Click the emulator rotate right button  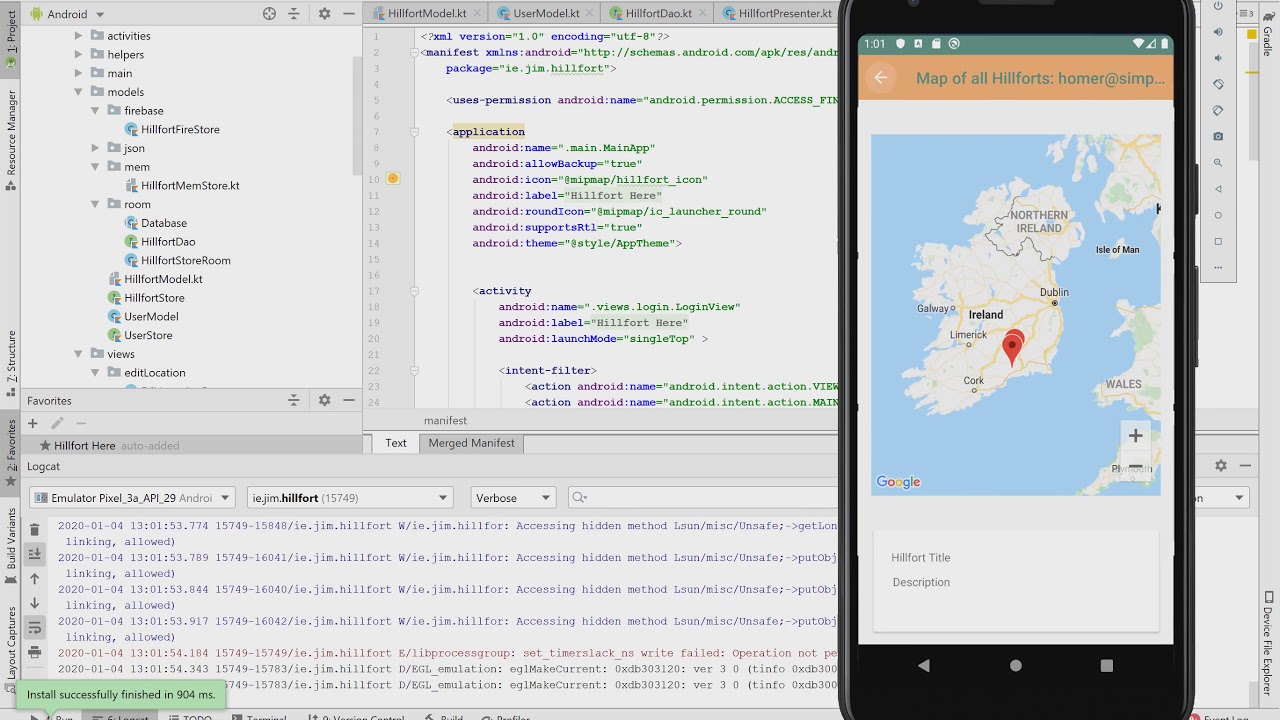(x=1218, y=110)
